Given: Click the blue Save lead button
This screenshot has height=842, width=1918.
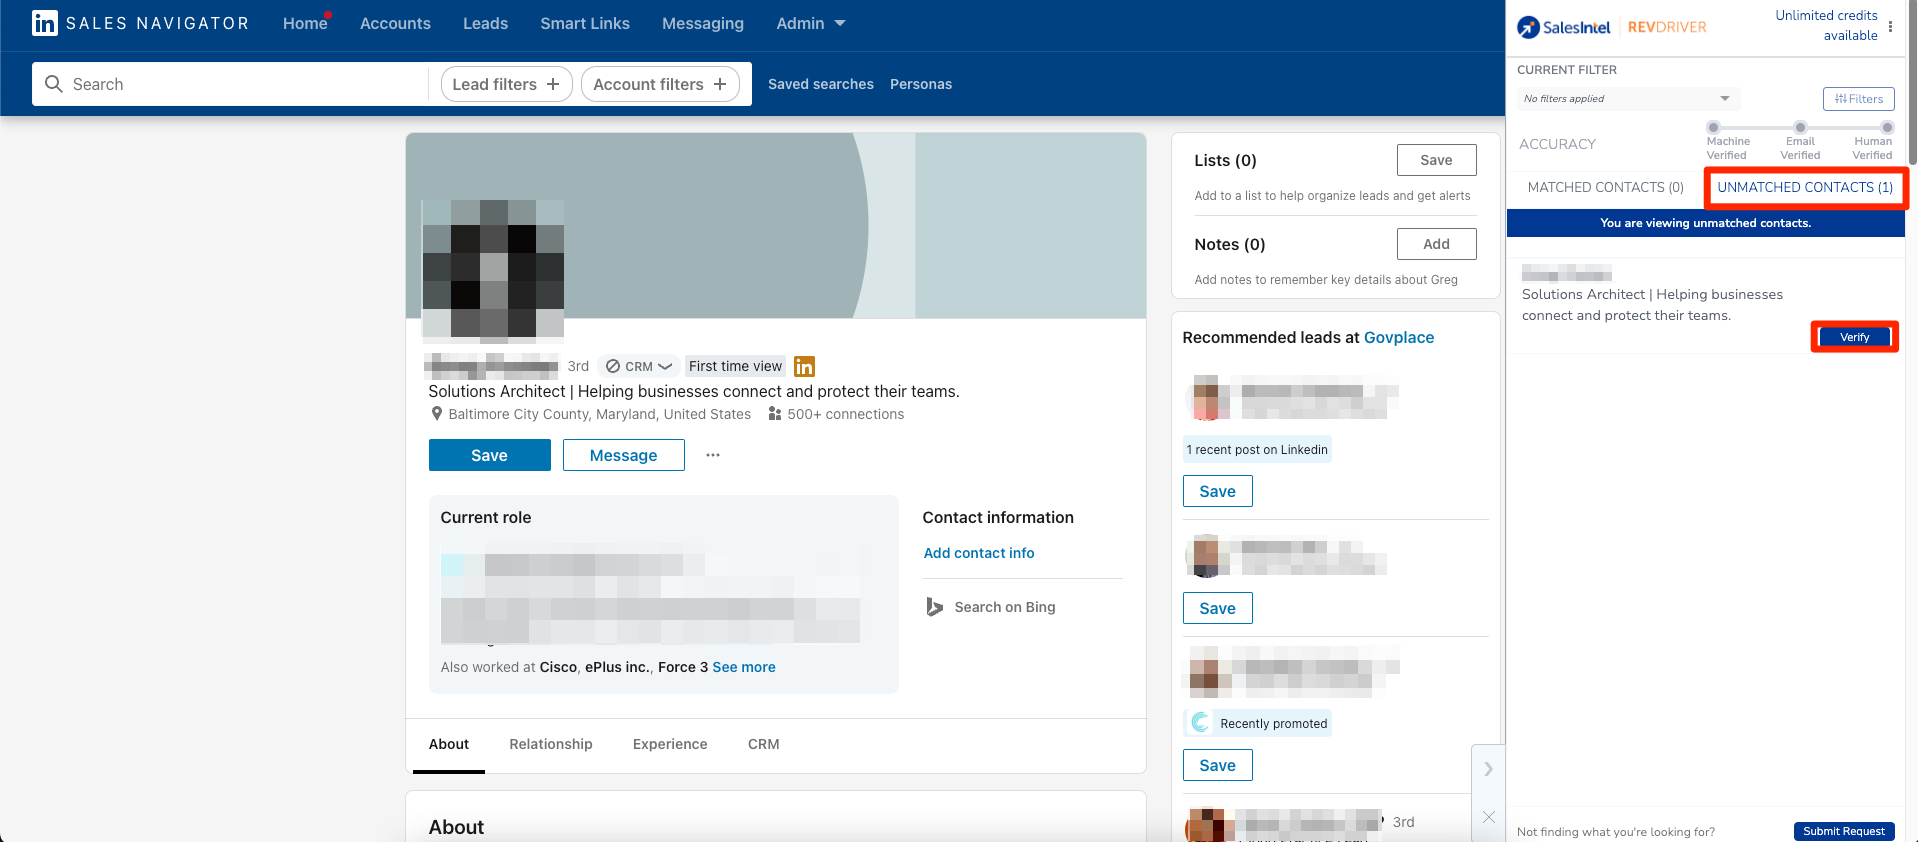Looking at the screenshot, I should (x=490, y=455).
